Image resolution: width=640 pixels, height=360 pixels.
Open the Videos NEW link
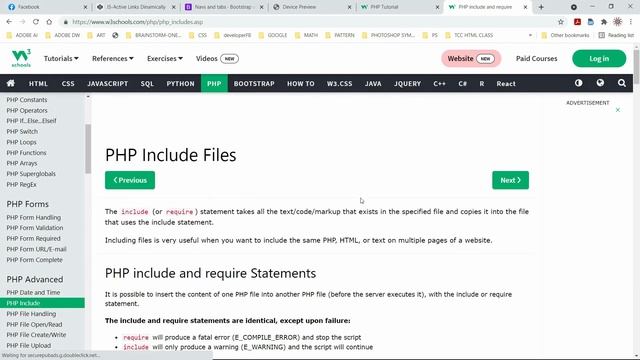click(217, 58)
